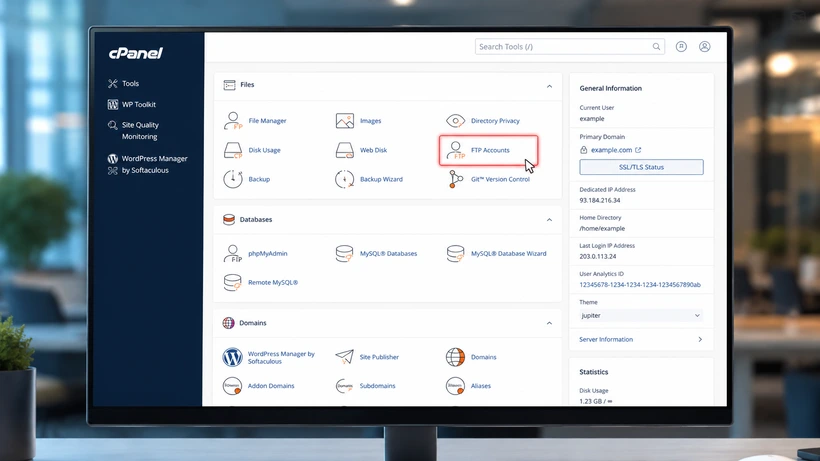Click the search magnifier icon
The height and width of the screenshot is (461, 820).
tap(656, 47)
